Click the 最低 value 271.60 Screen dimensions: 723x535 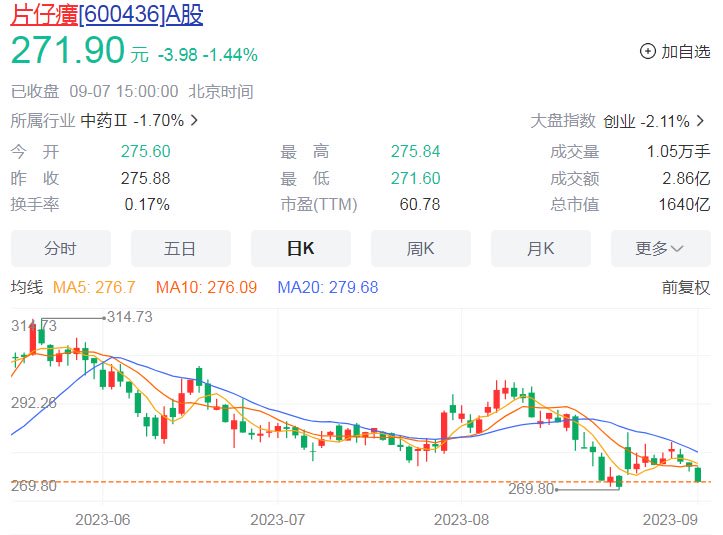coord(415,178)
